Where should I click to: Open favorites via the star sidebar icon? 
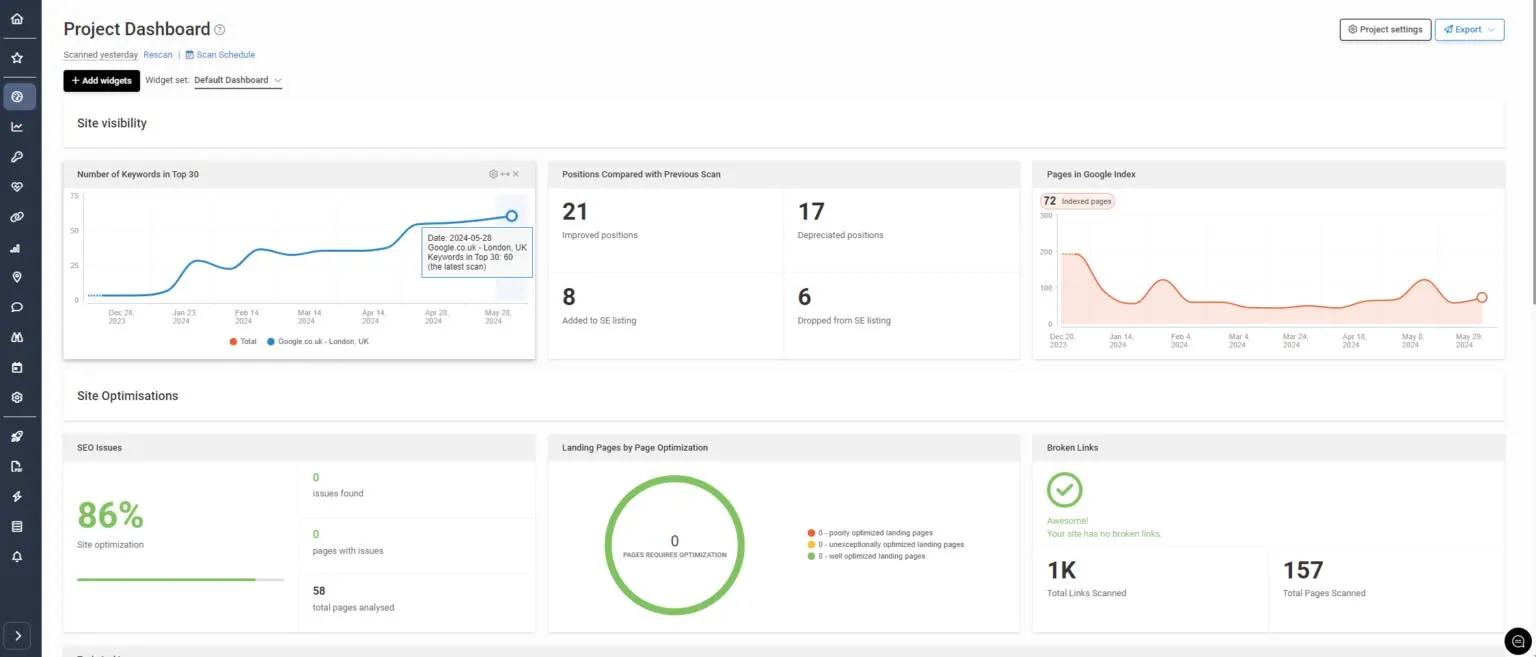pyautogui.click(x=17, y=58)
